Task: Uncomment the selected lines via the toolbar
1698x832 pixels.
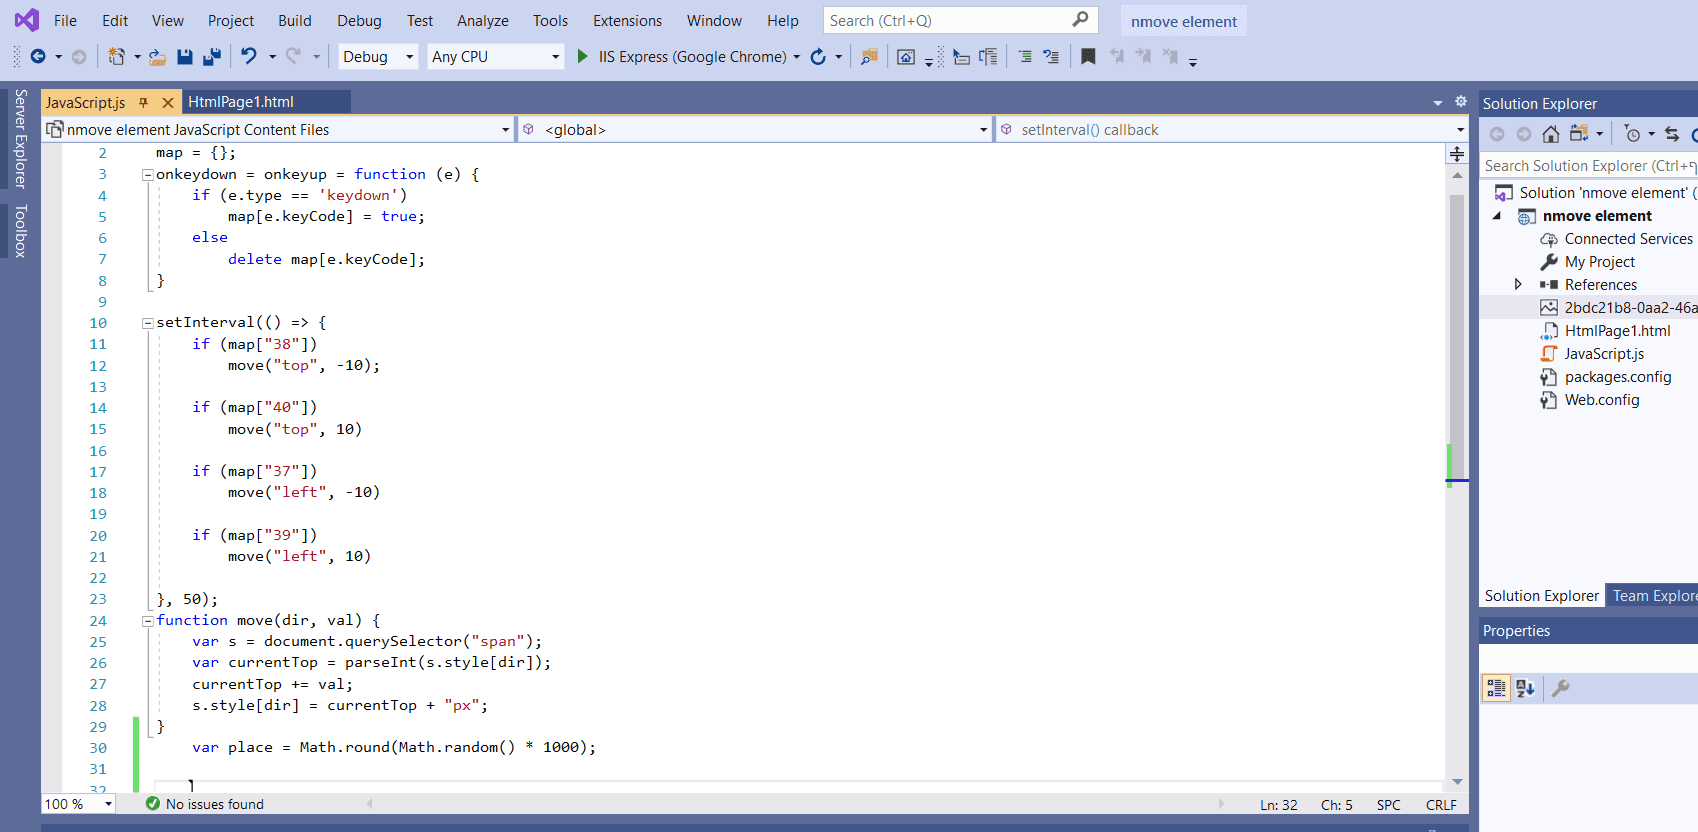Action: coord(1051,57)
